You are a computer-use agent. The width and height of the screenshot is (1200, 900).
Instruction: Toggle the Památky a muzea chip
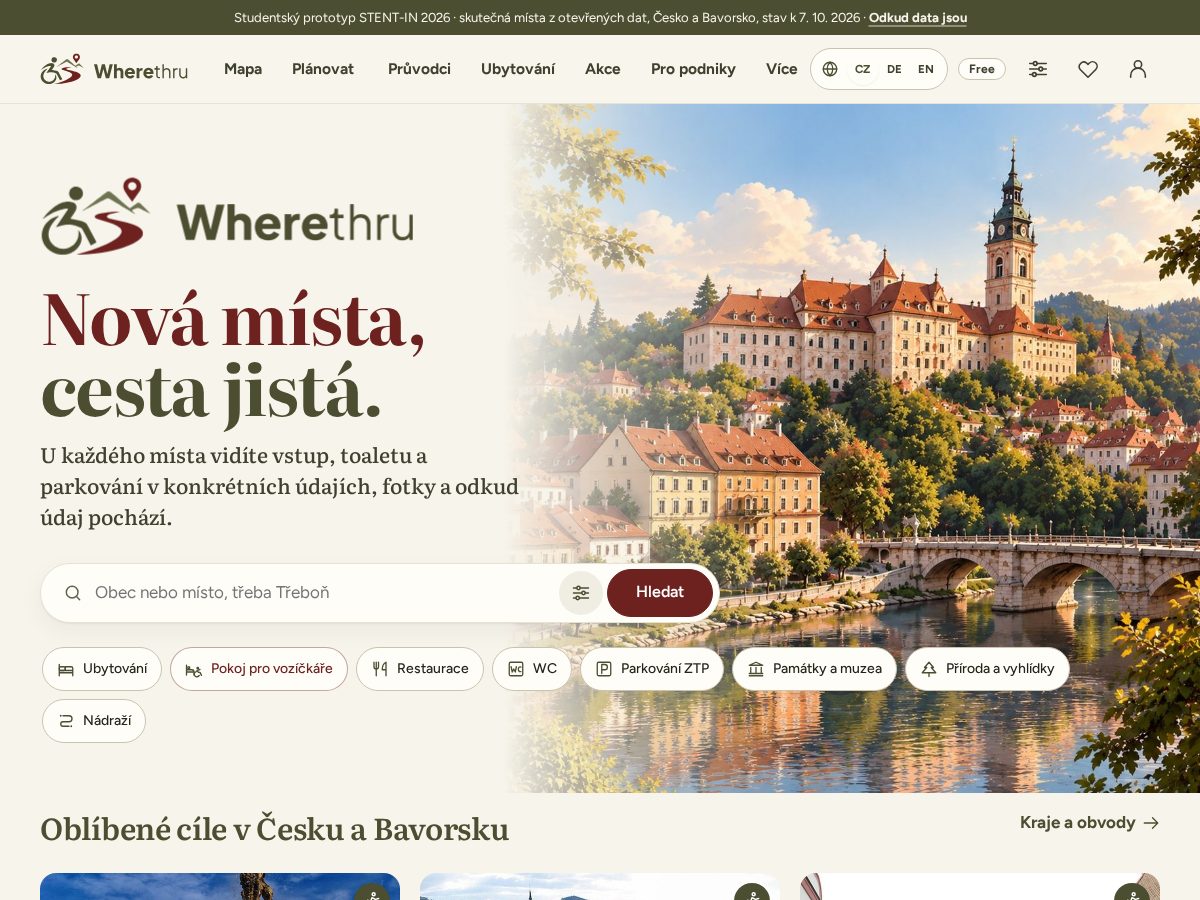tap(814, 669)
